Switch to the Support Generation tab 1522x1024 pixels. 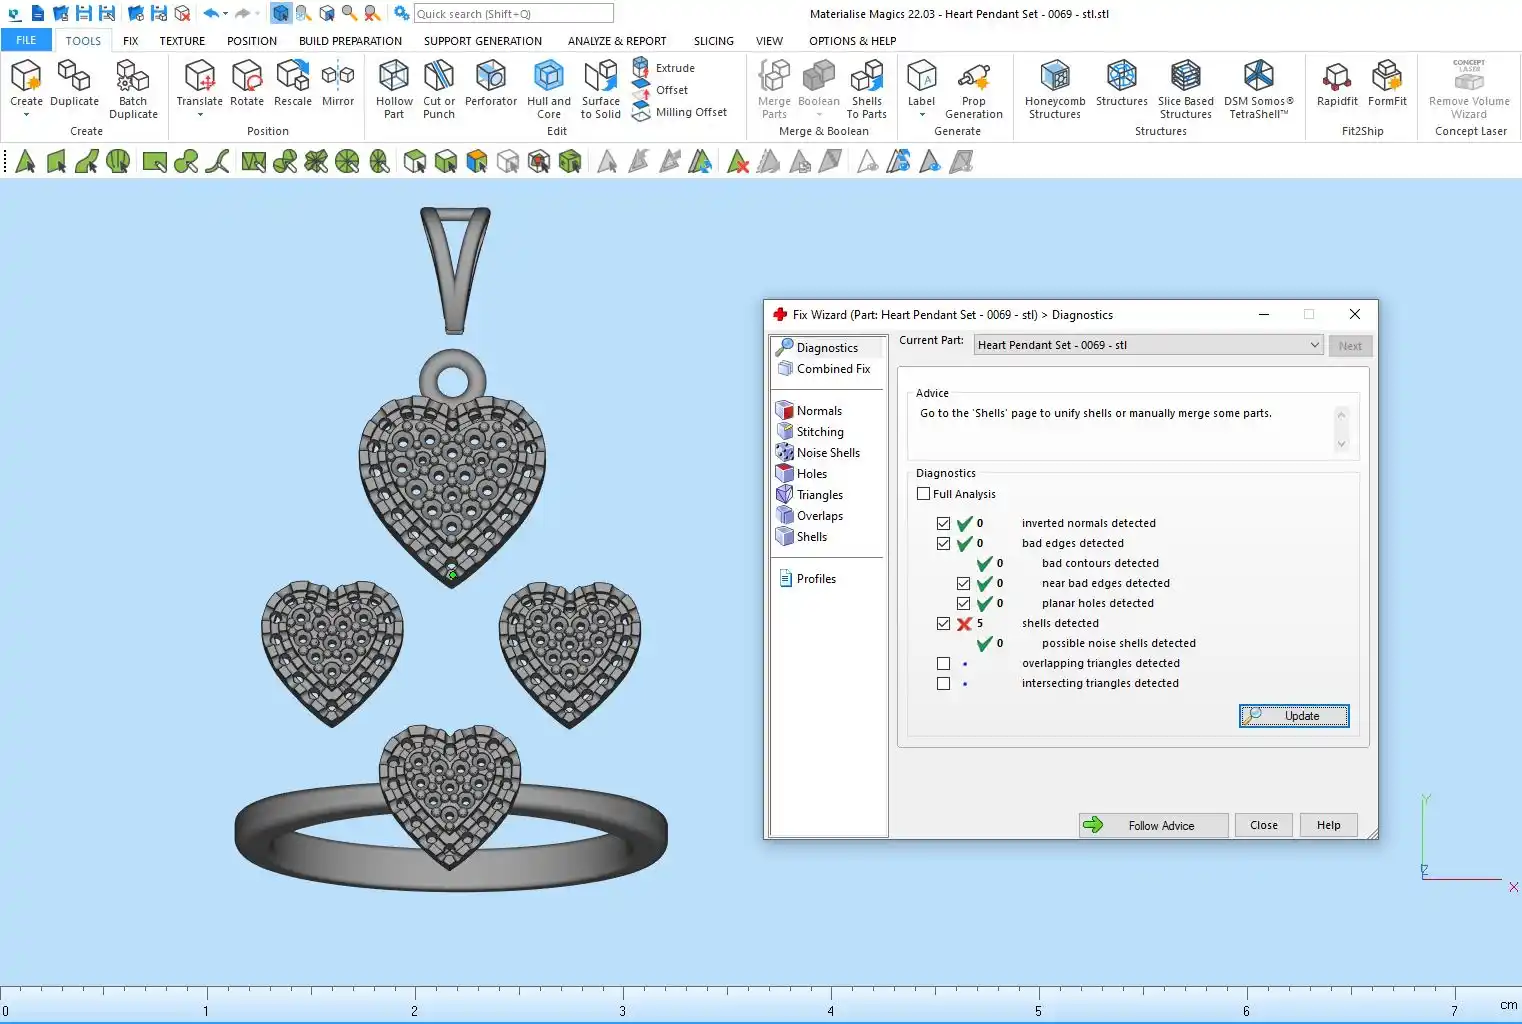(x=482, y=41)
